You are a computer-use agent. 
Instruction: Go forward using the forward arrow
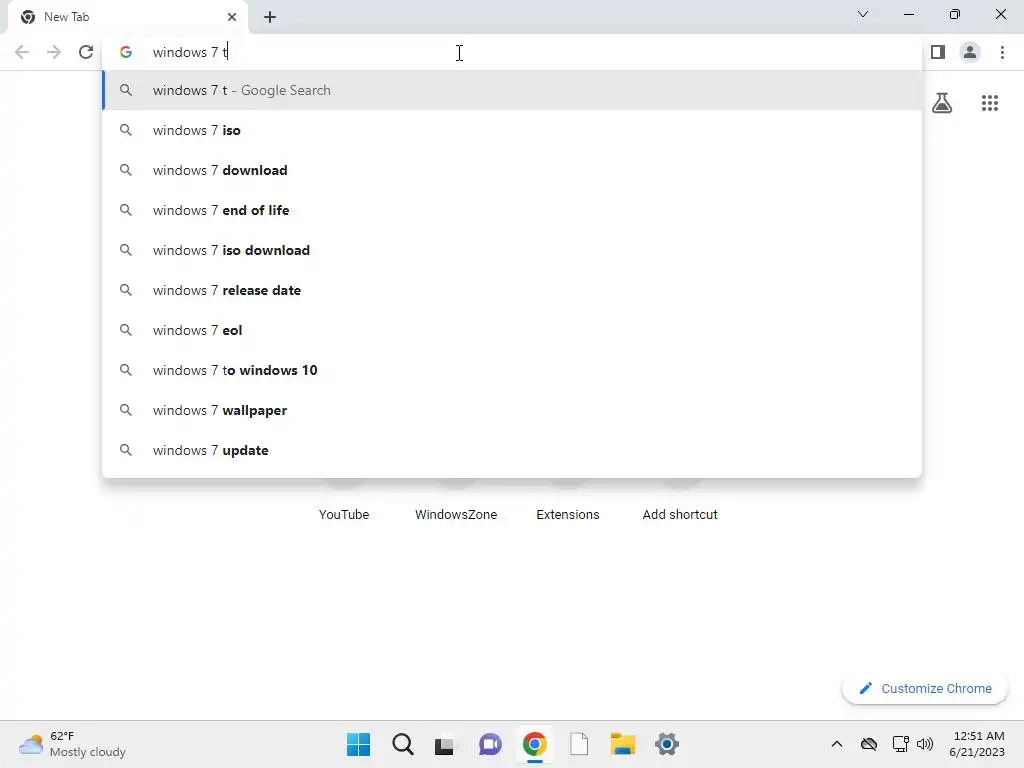(54, 52)
